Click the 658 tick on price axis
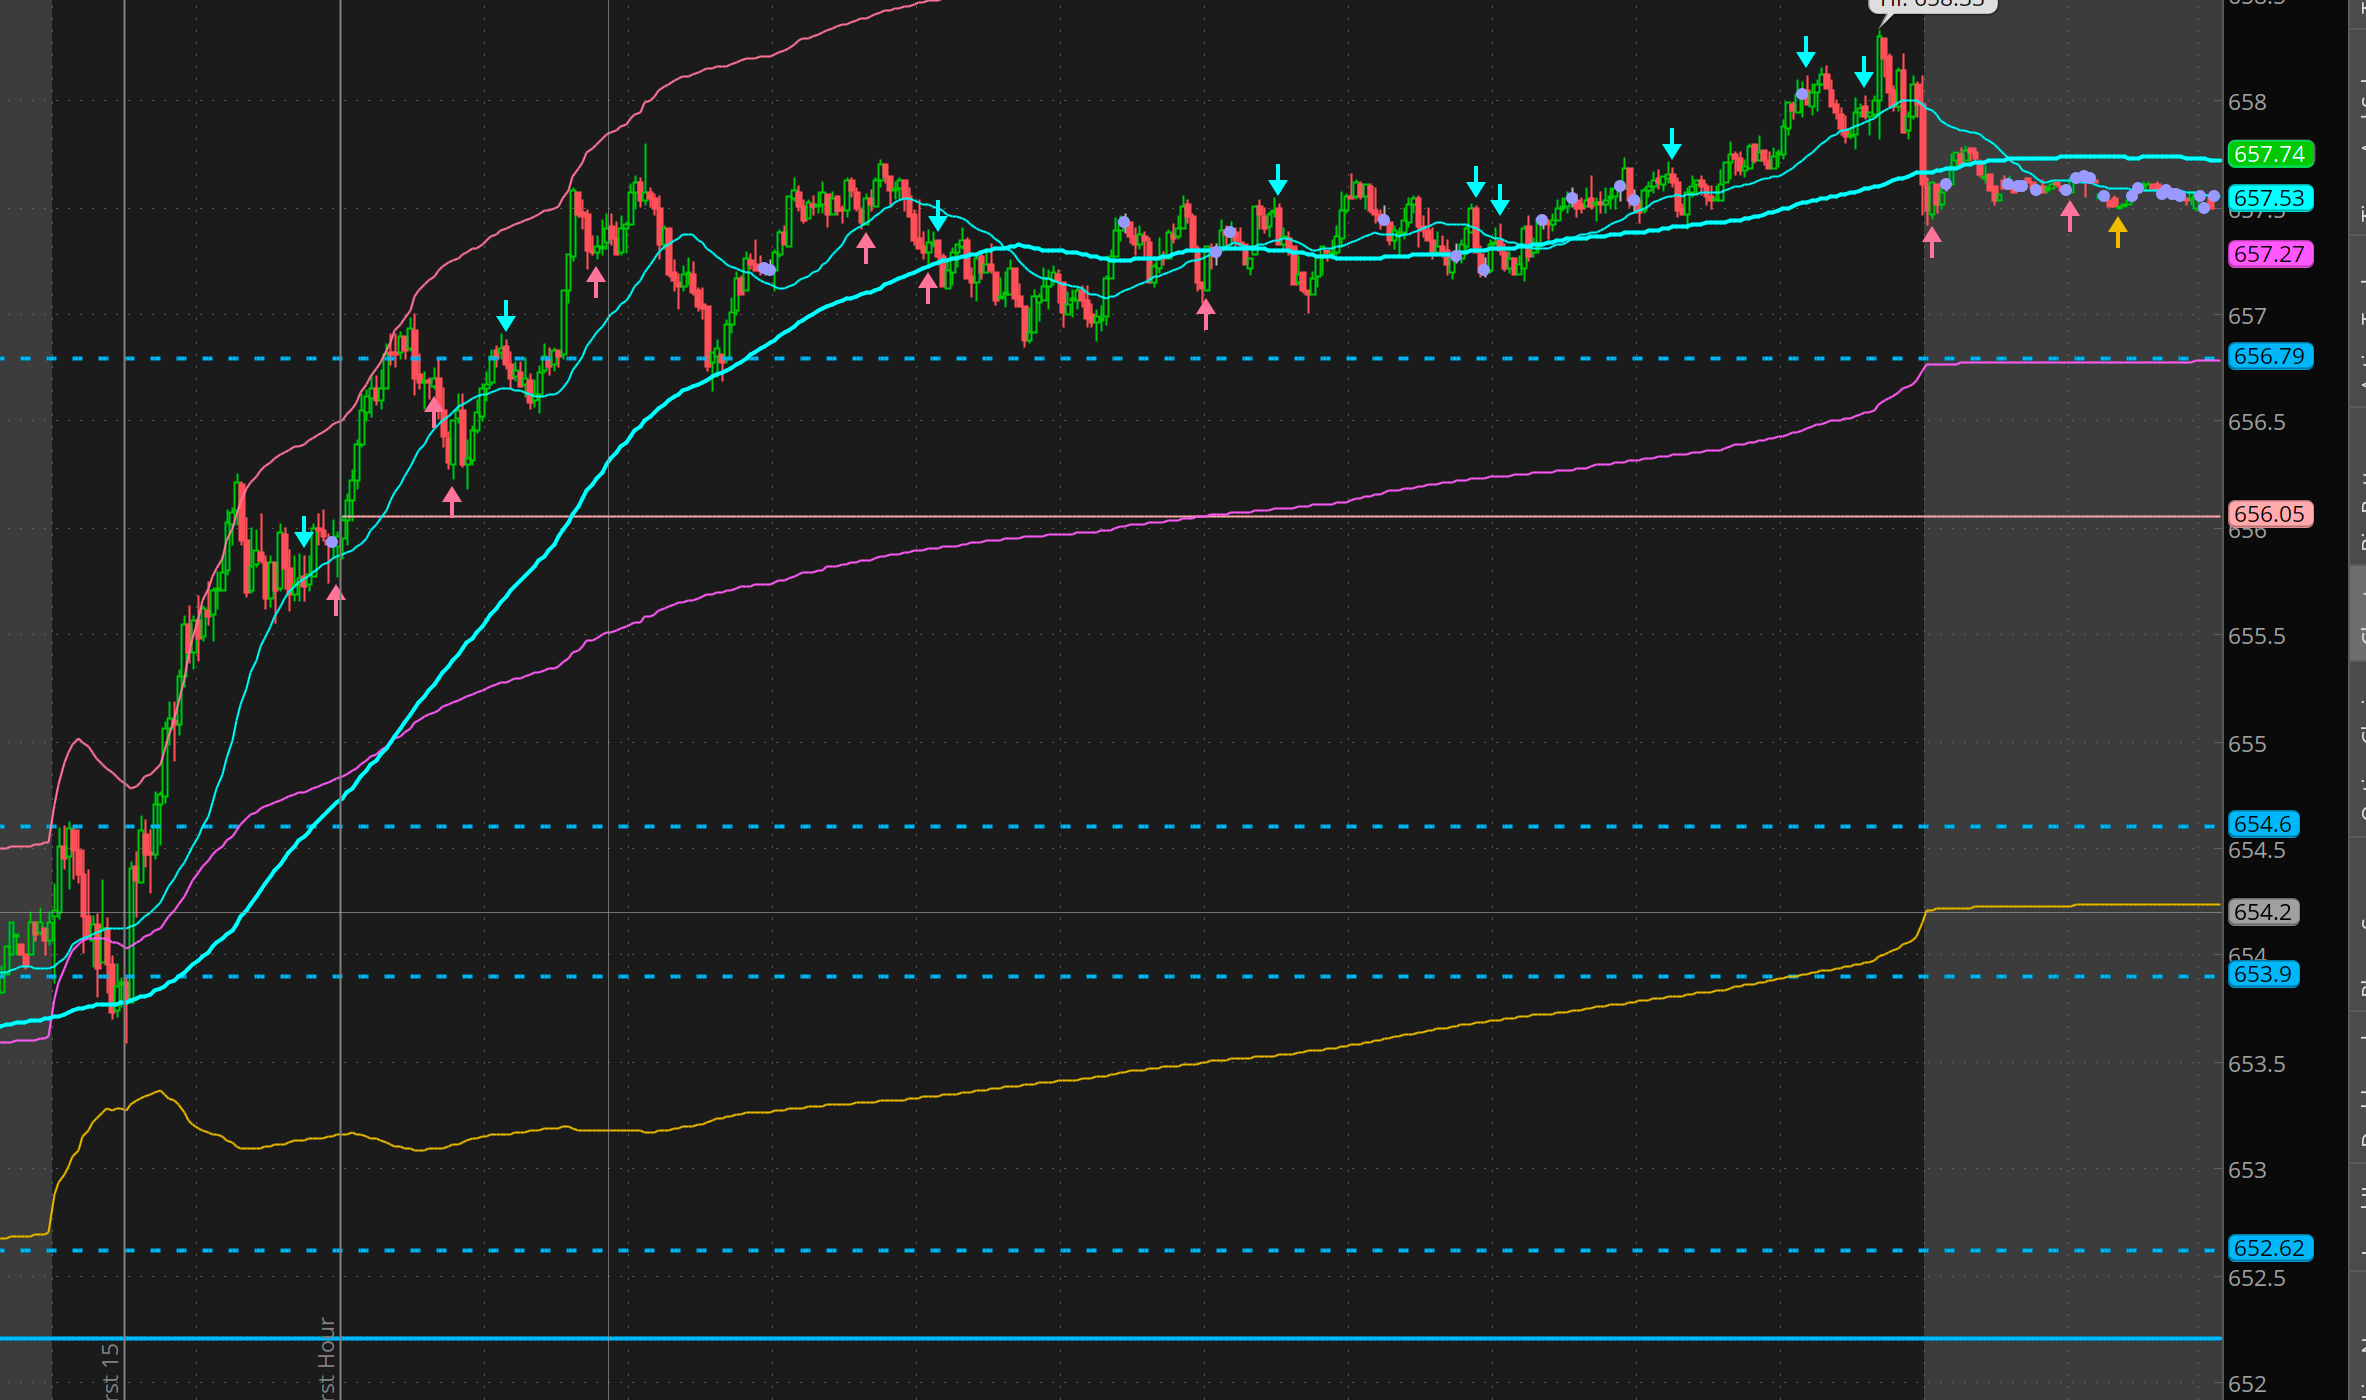Screen dimensions: 2366x1400 pos(2247,102)
